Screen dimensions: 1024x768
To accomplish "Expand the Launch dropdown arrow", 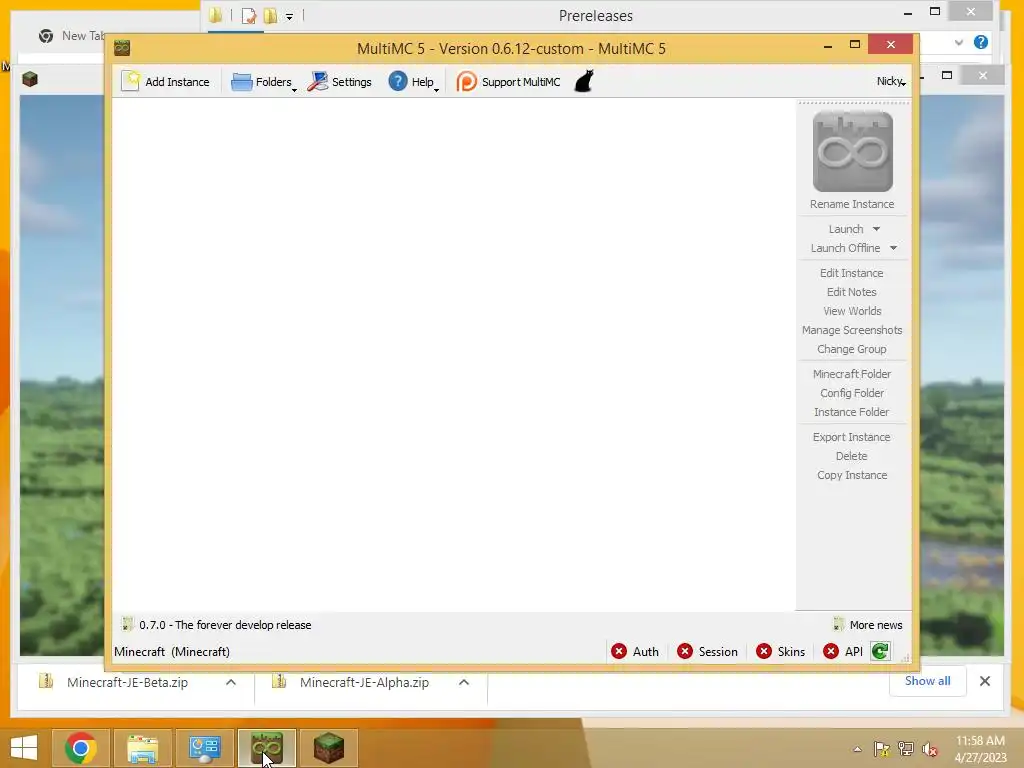I will [x=876, y=229].
